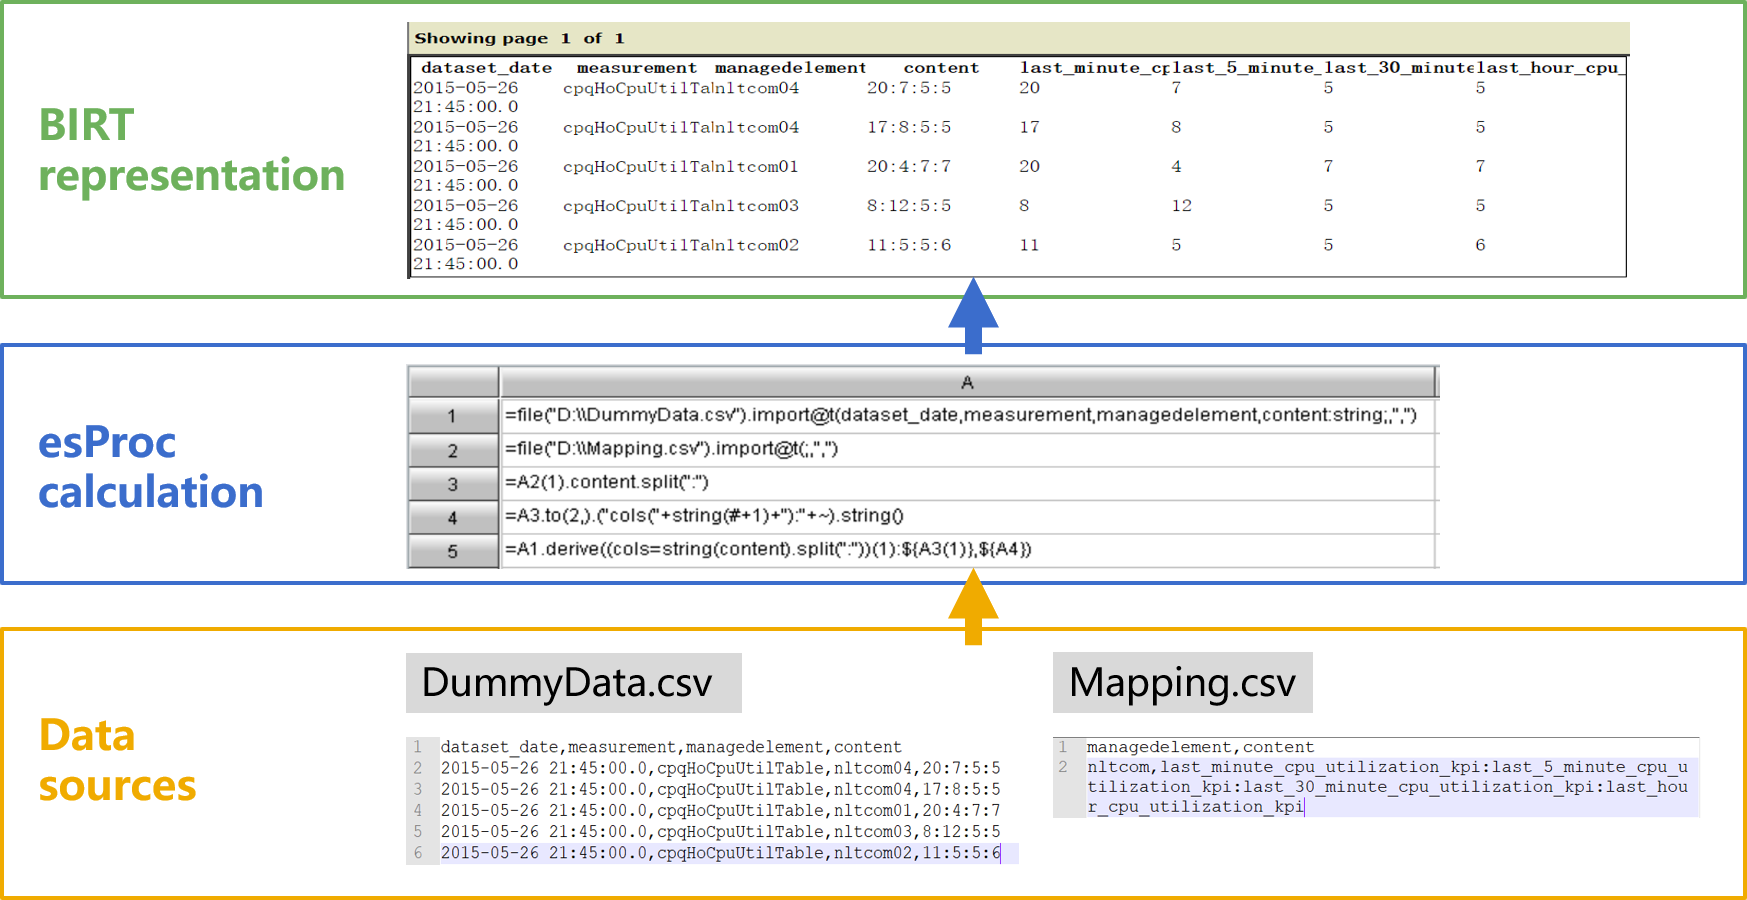Click Mapping.csv line starting with nltcom,last_minute
The image size is (1747, 900).
tap(1388, 787)
